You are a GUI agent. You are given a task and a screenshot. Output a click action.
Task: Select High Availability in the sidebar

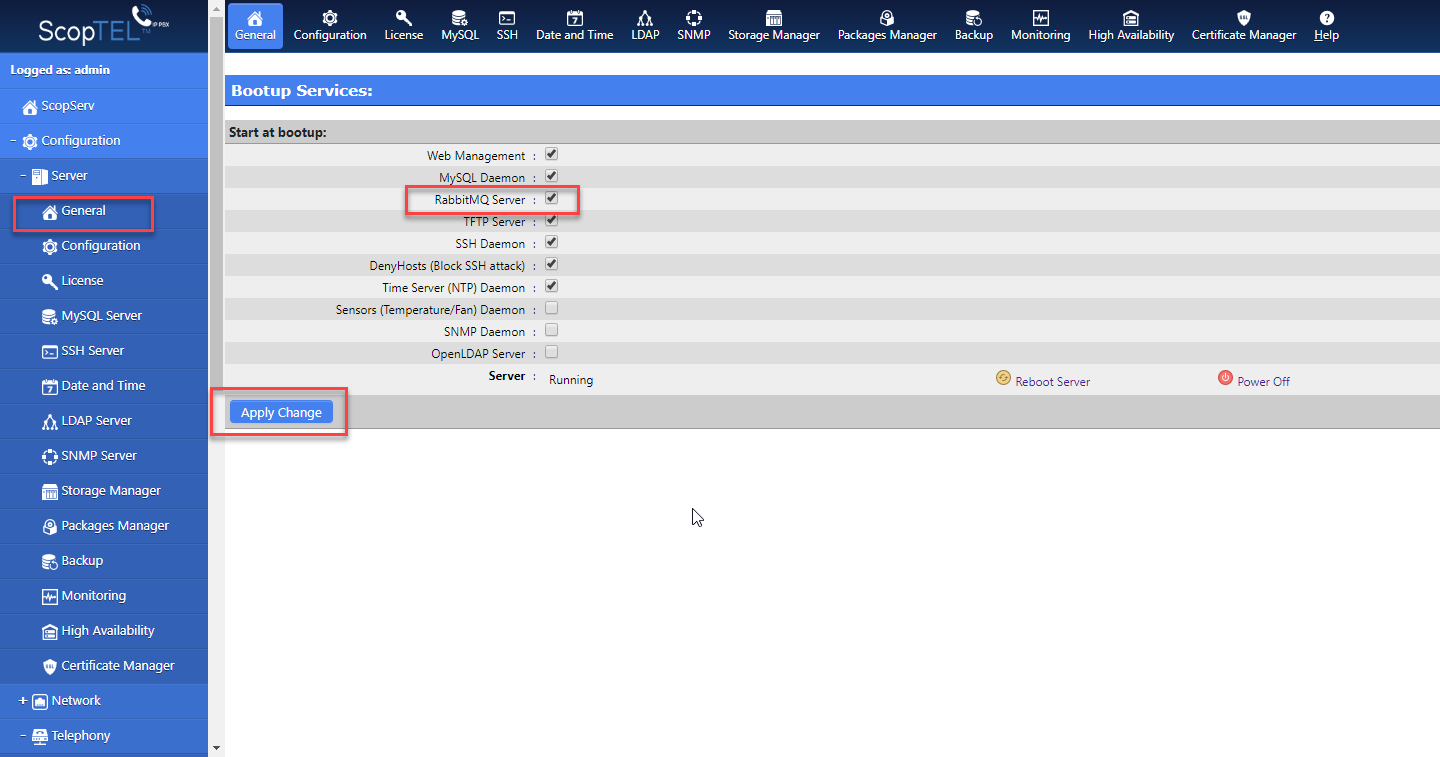[x=104, y=631]
